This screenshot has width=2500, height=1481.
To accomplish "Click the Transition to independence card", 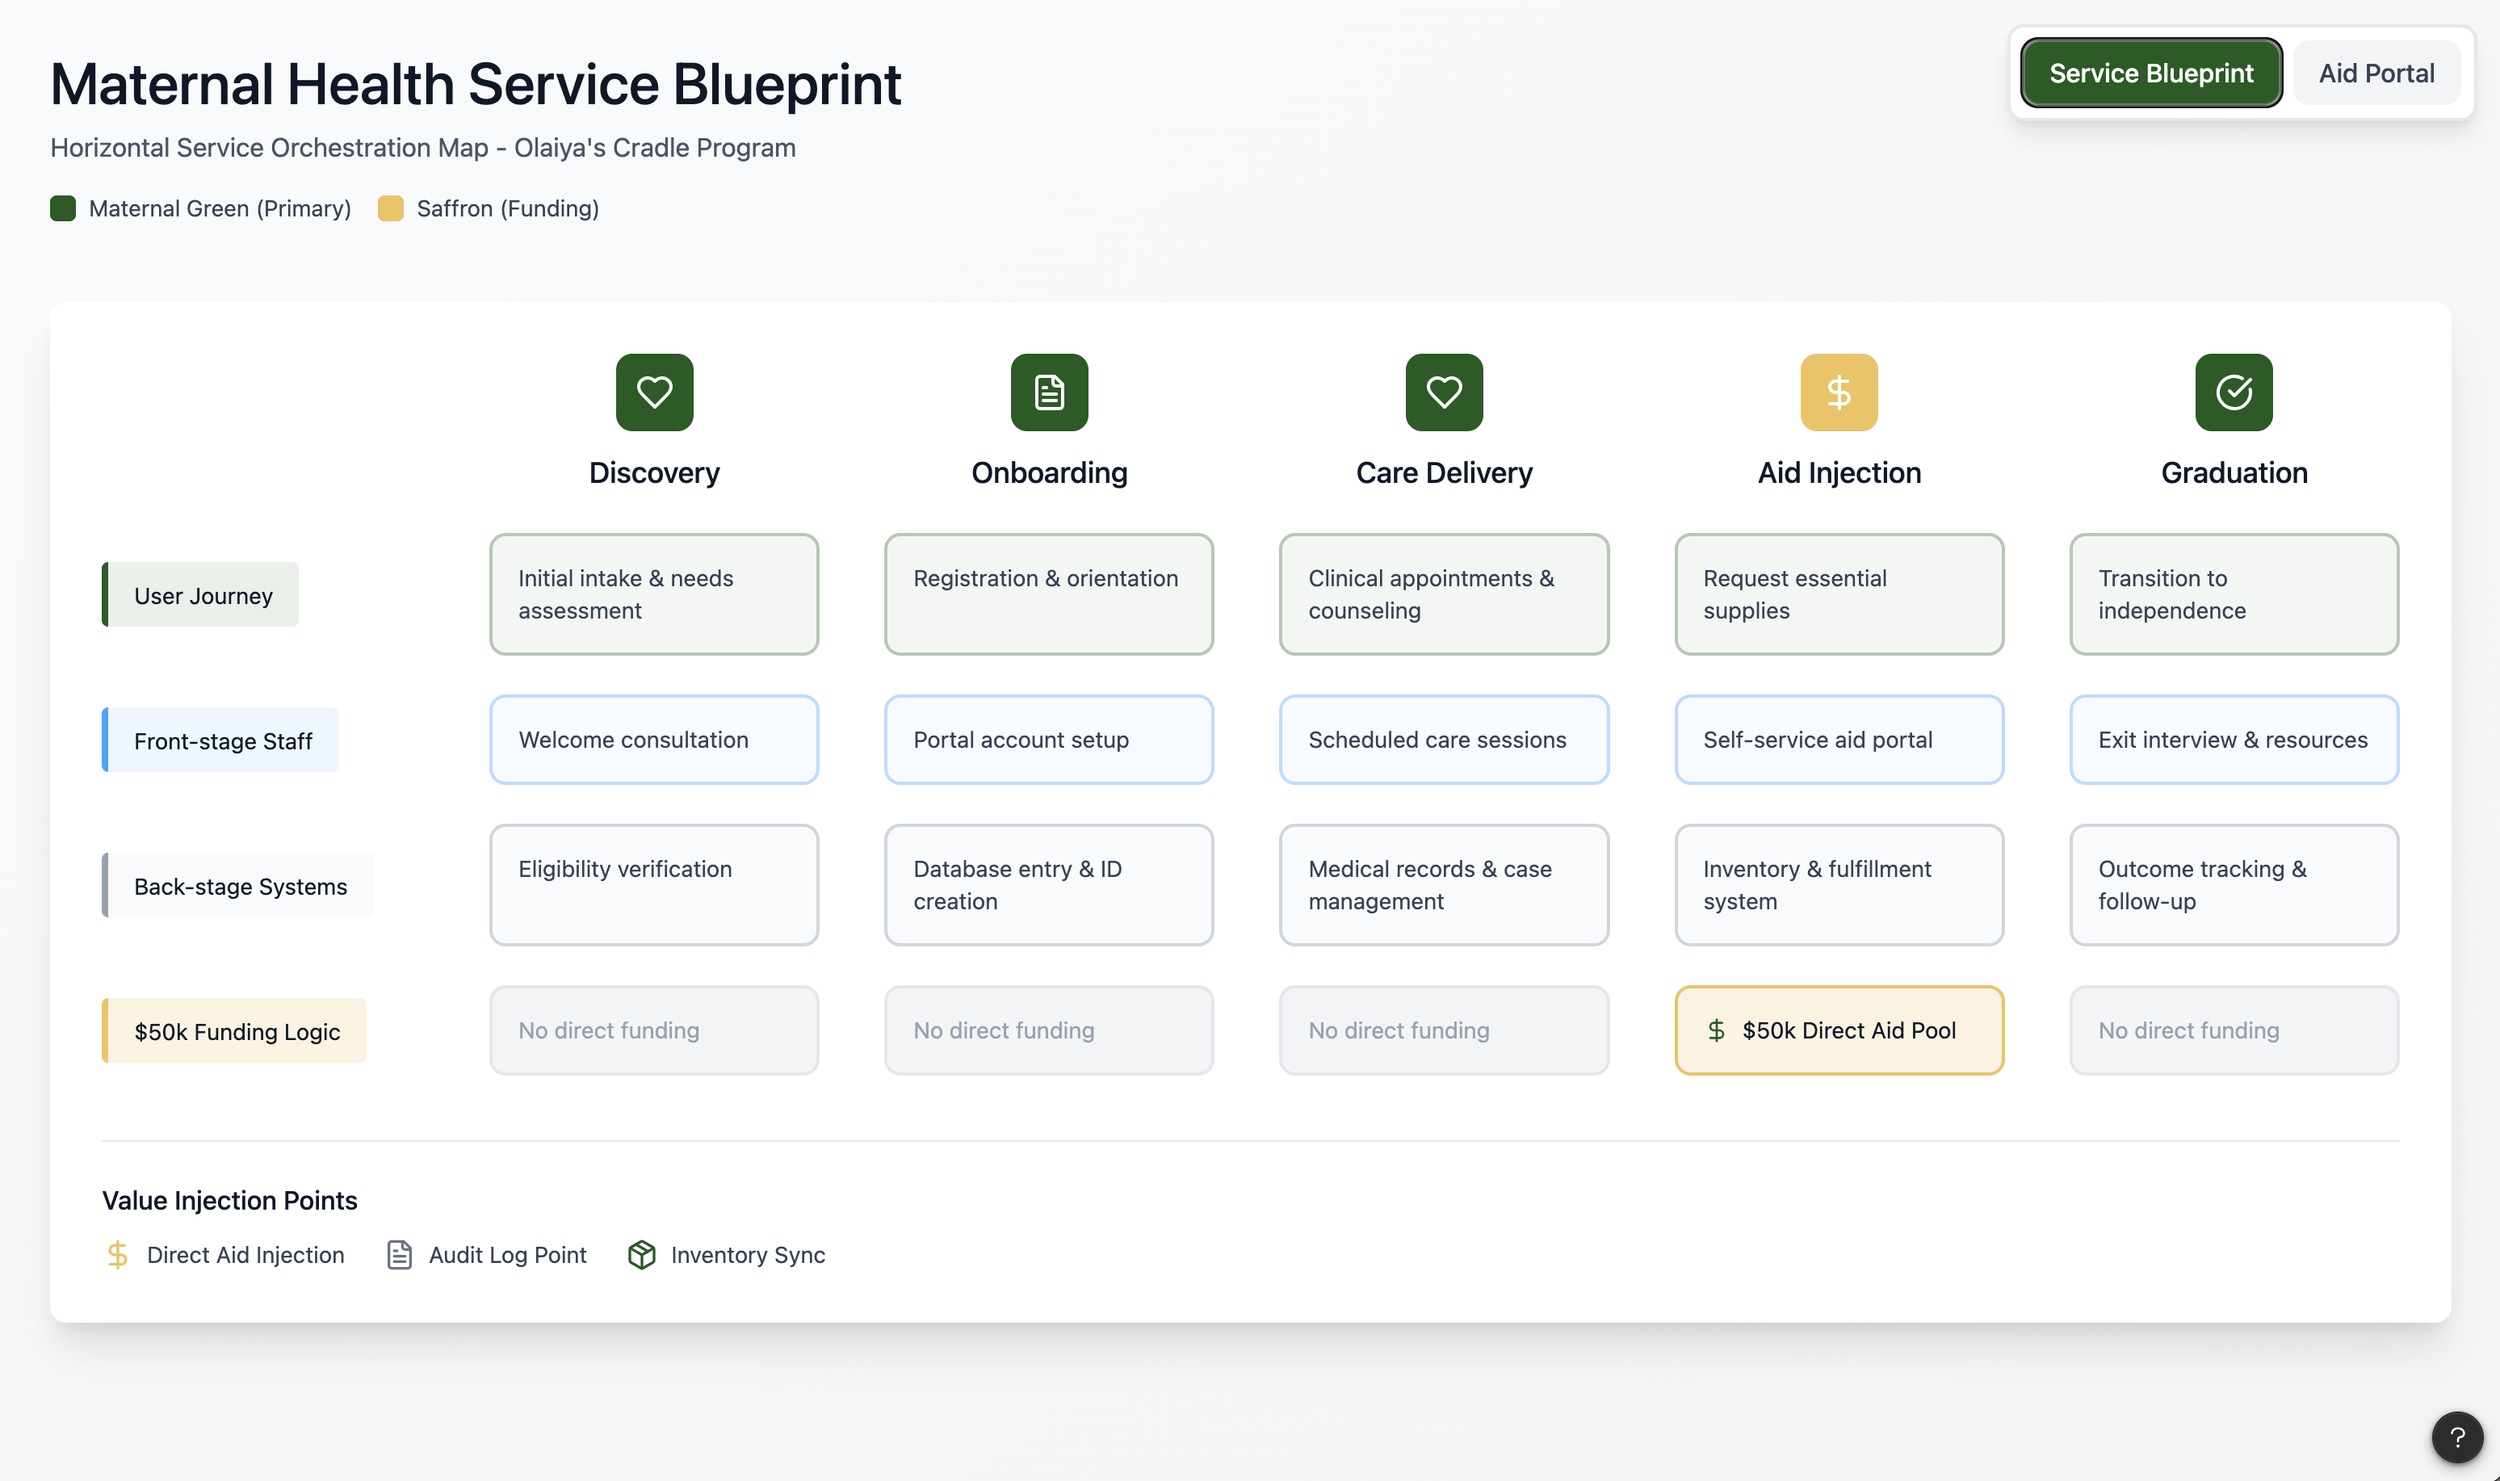I will click(2233, 594).
